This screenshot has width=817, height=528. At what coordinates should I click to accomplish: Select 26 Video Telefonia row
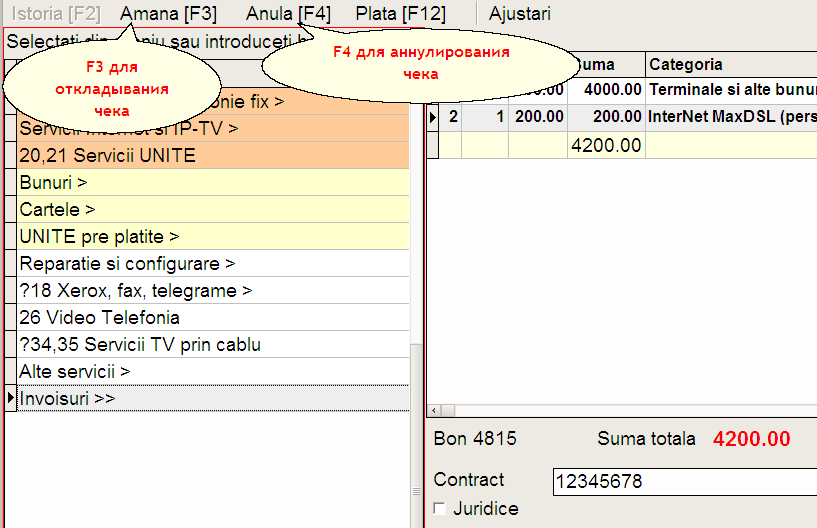click(213, 318)
